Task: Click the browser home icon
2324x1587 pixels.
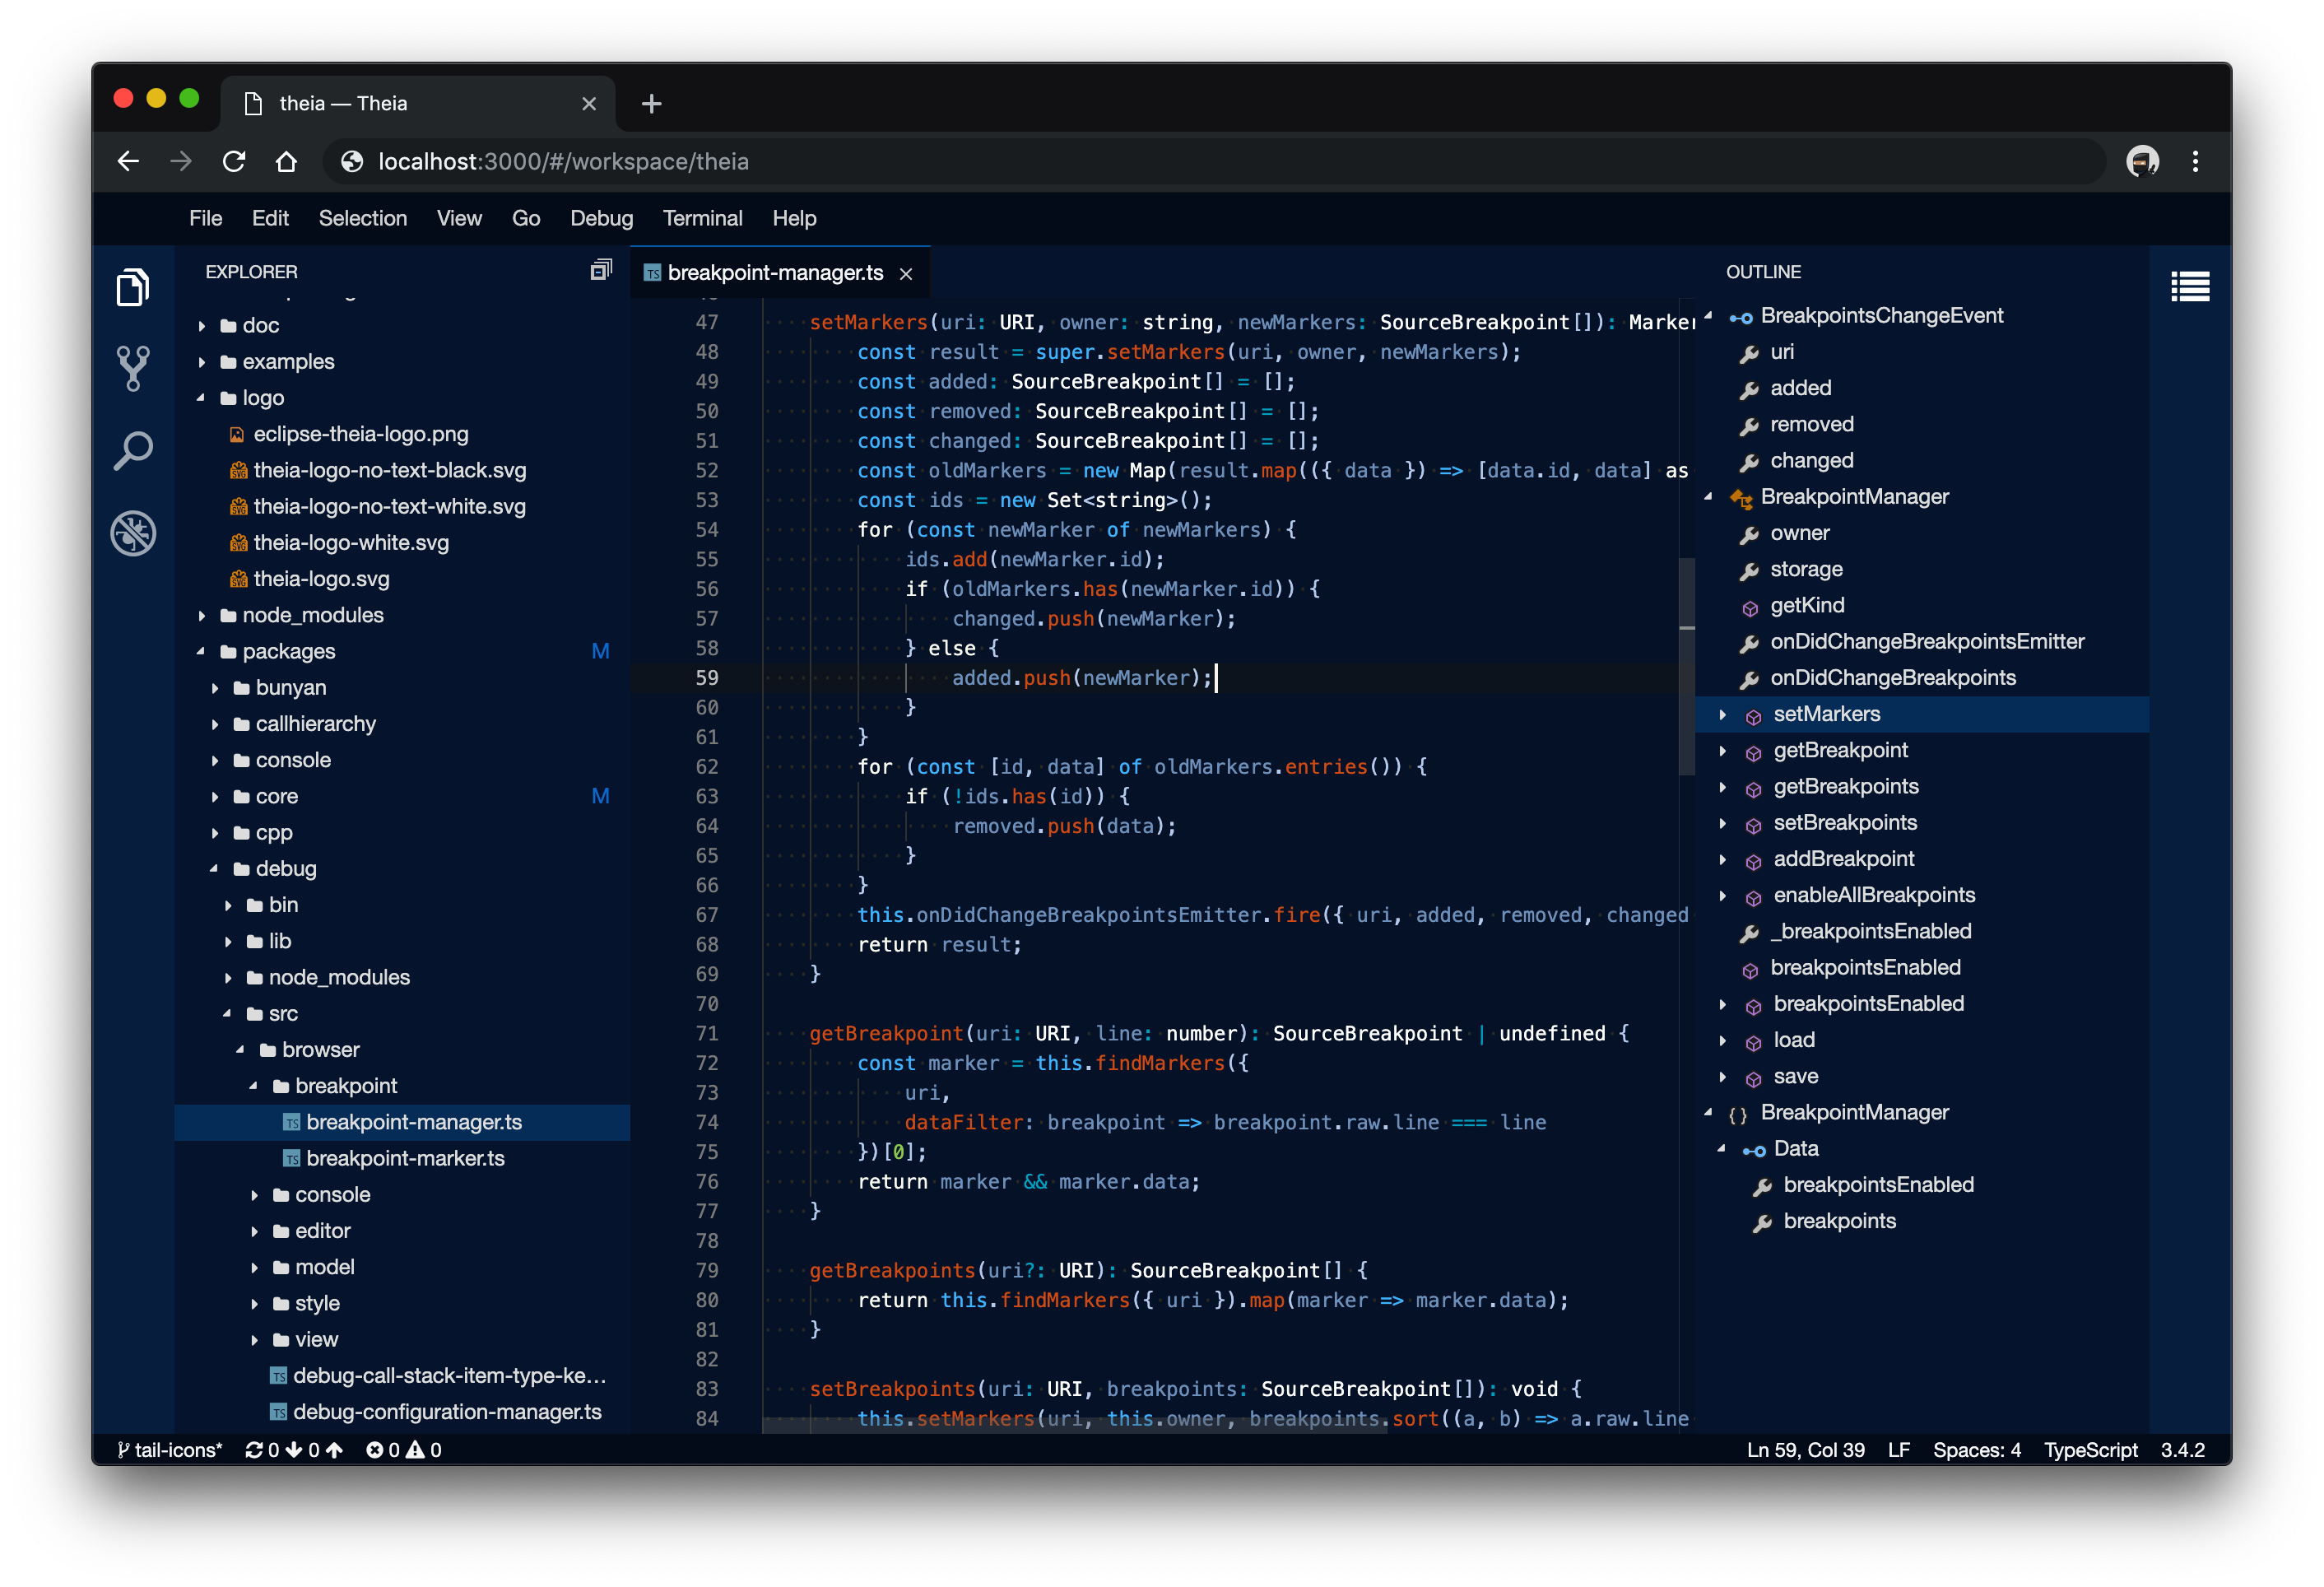Action: 287,161
